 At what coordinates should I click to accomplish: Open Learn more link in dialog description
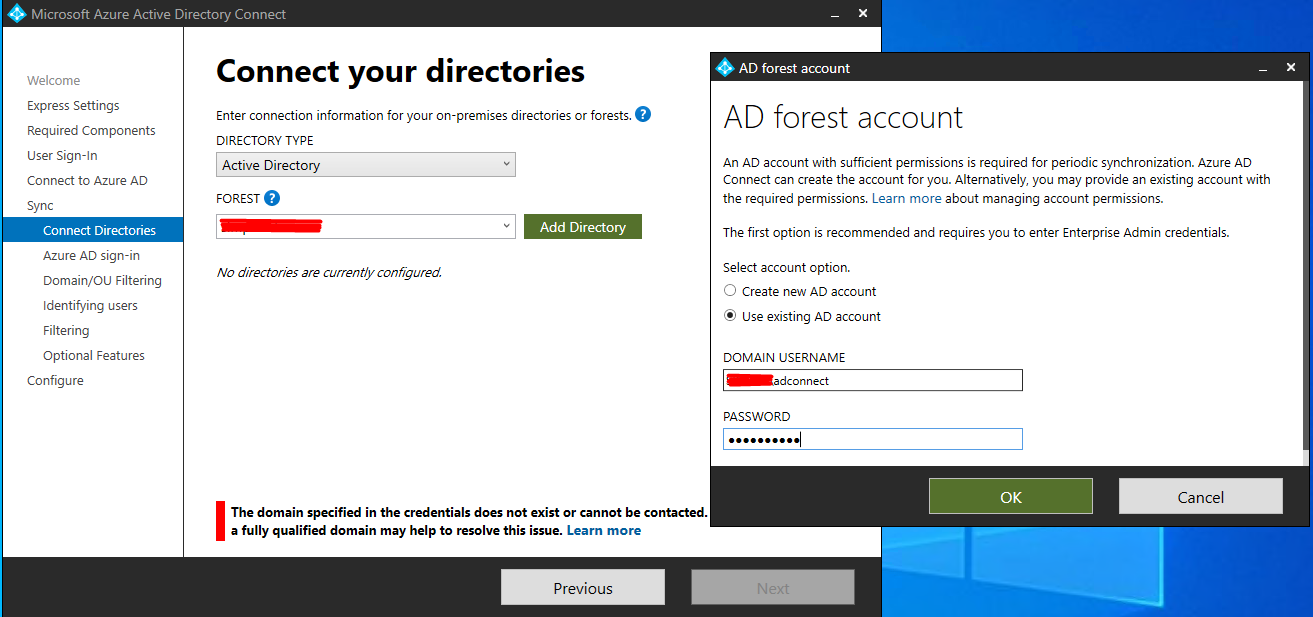(907, 198)
